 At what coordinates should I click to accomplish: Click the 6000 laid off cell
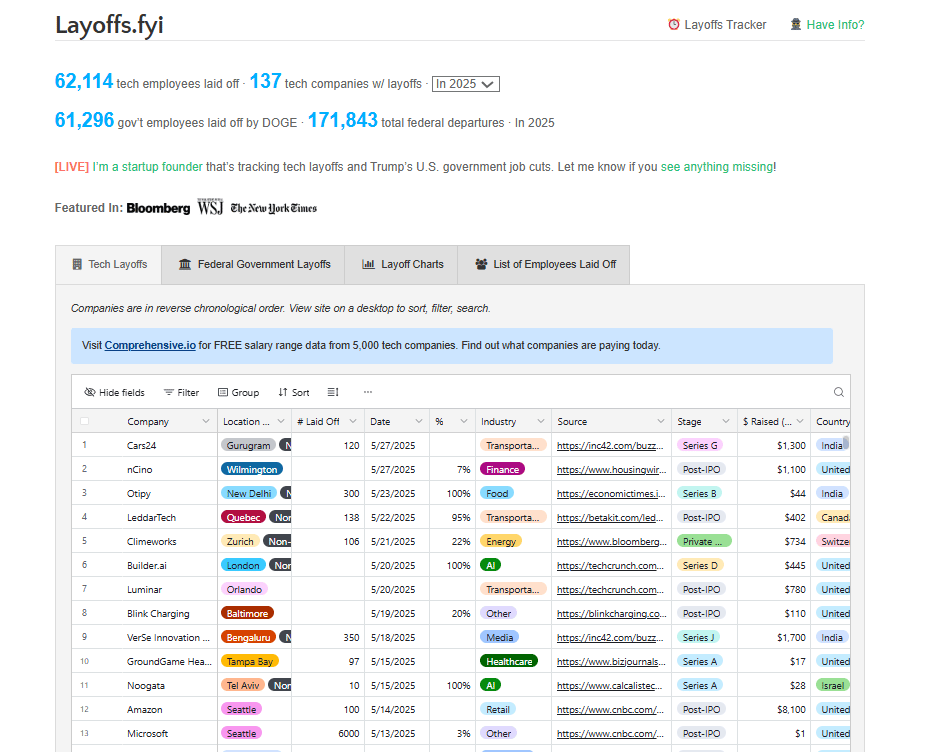pos(328,733)
